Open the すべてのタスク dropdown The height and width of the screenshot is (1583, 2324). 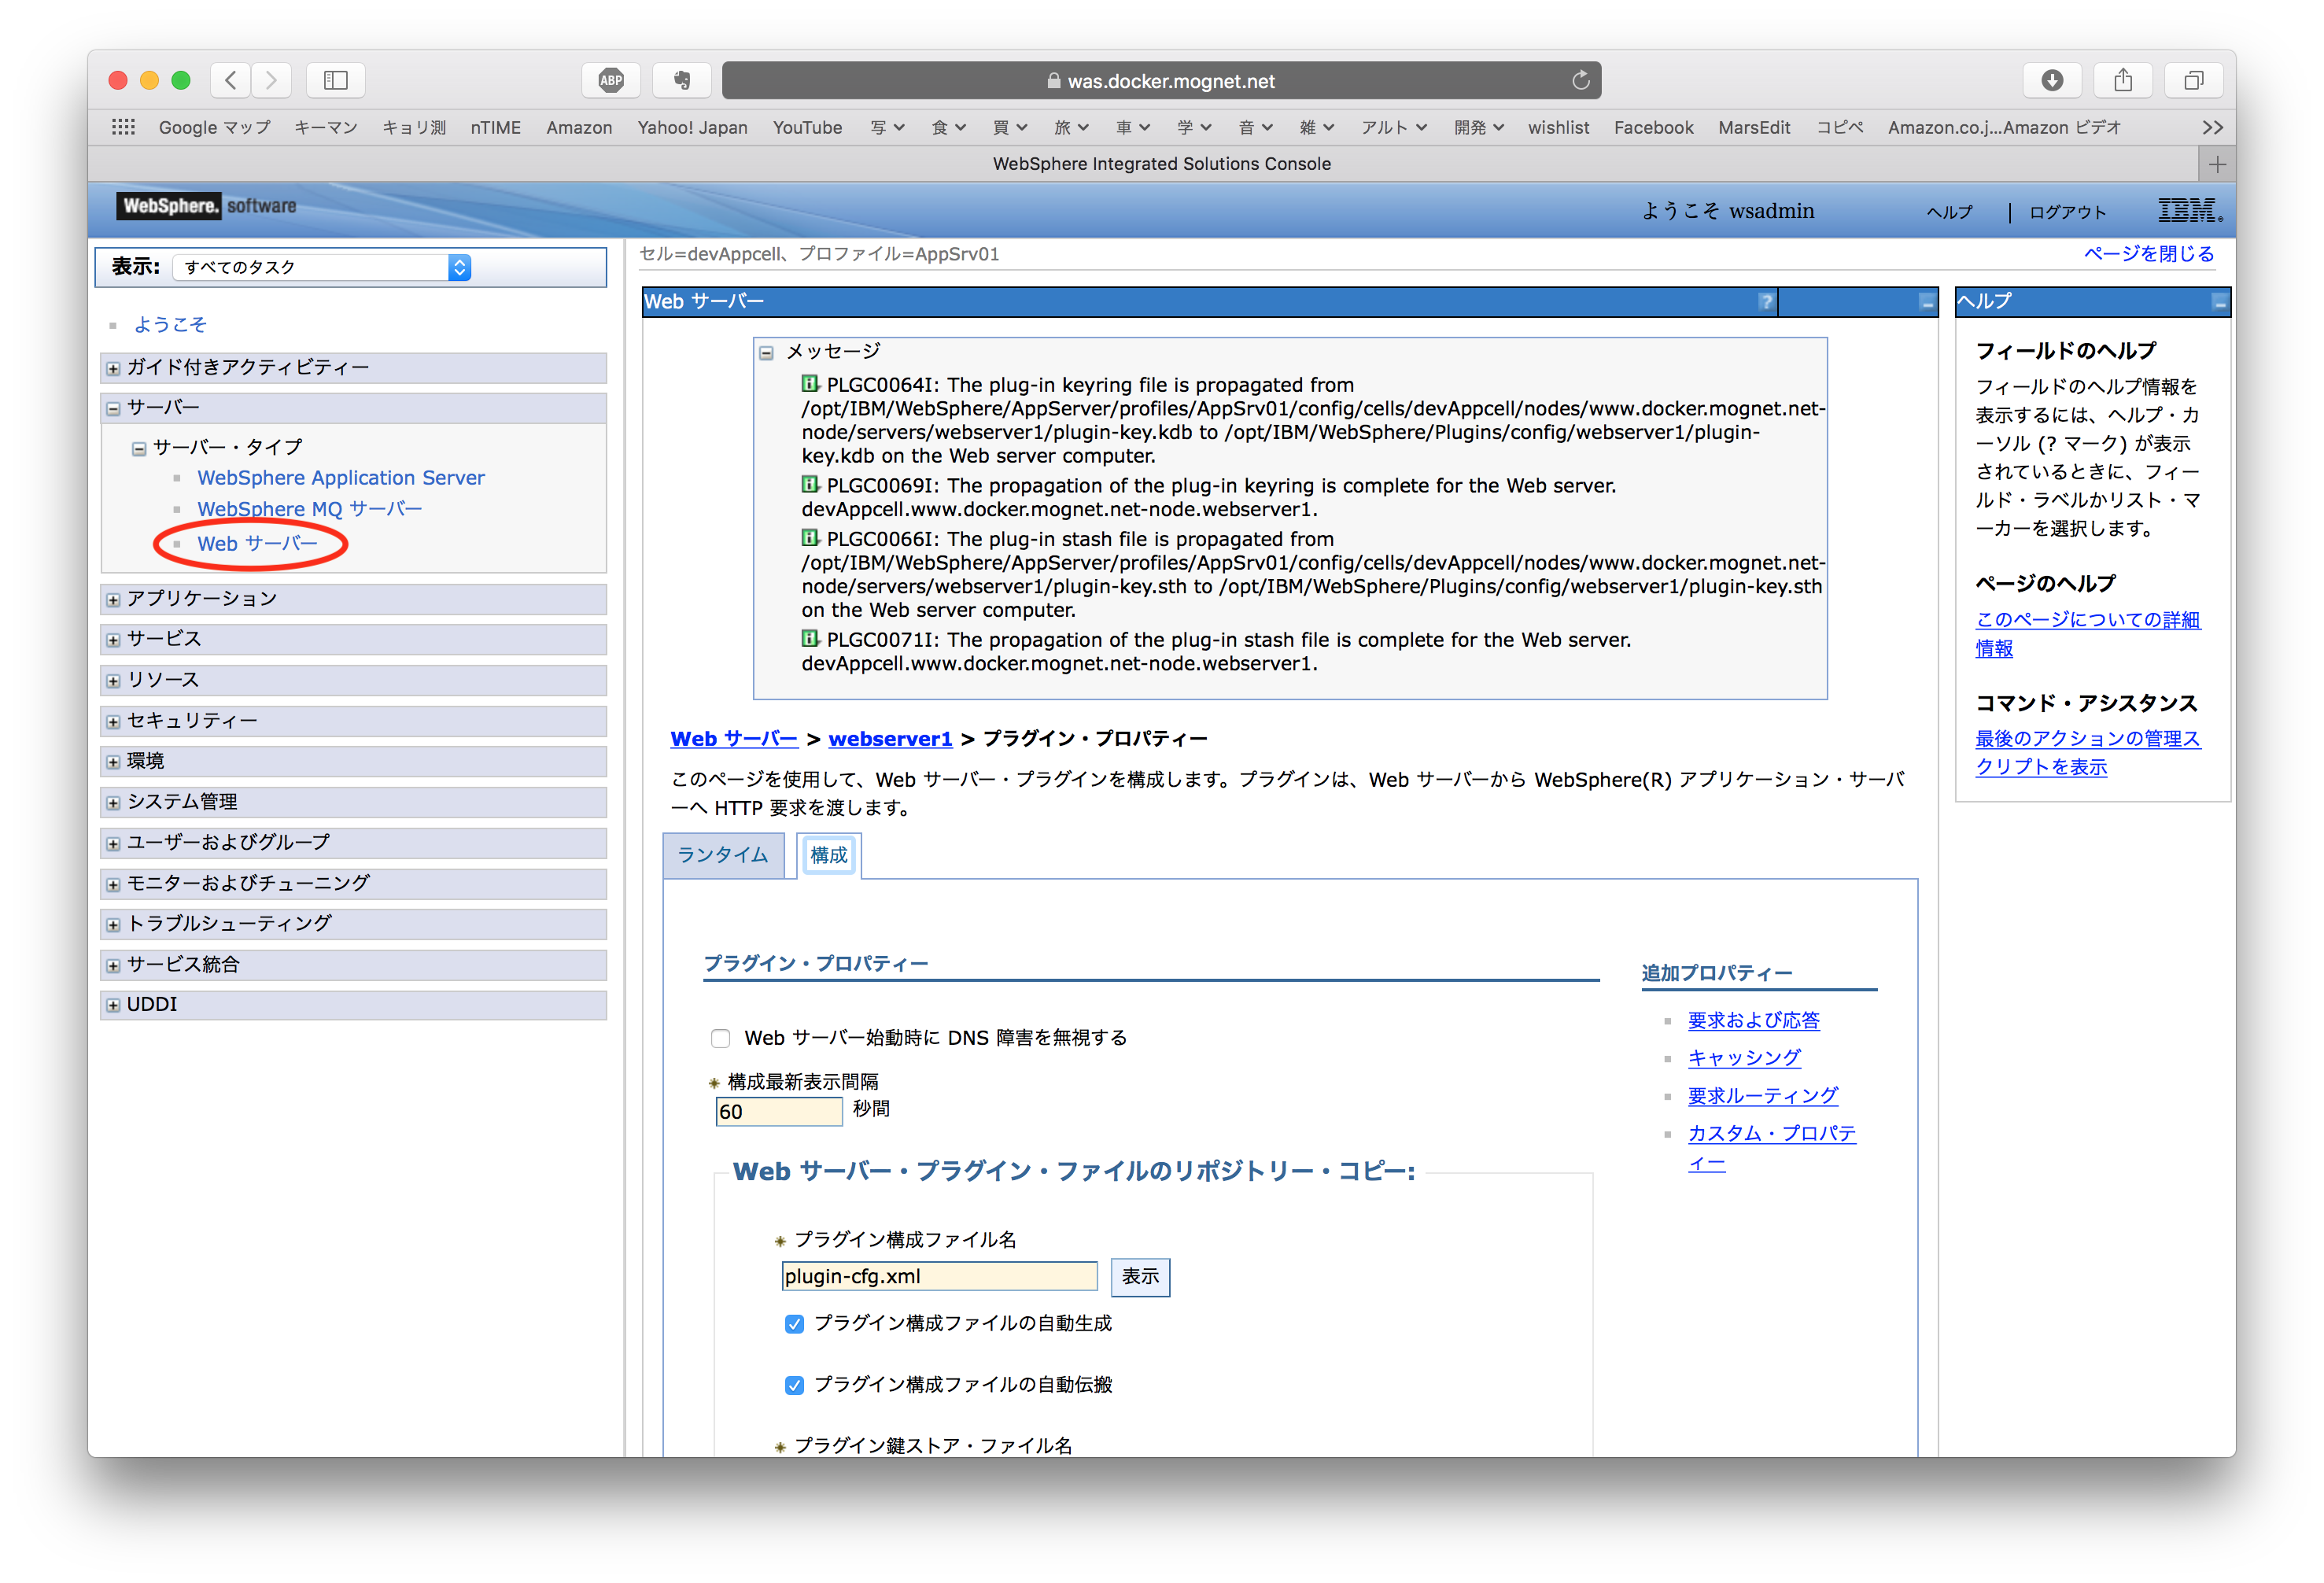point(458,267)
